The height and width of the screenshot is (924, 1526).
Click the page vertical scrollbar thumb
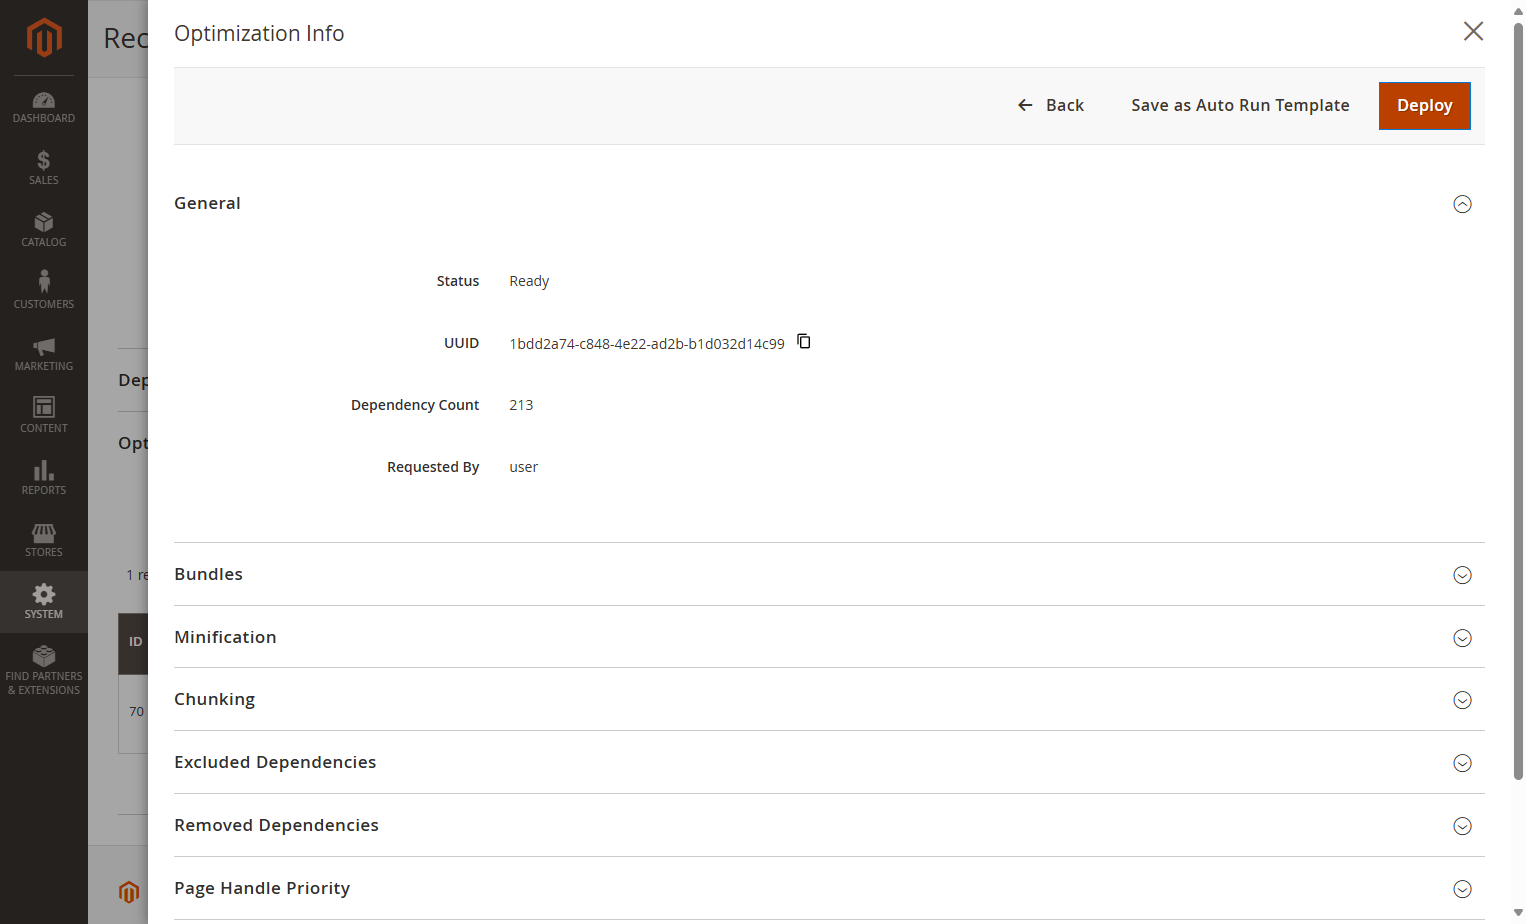click(1518, 400)
